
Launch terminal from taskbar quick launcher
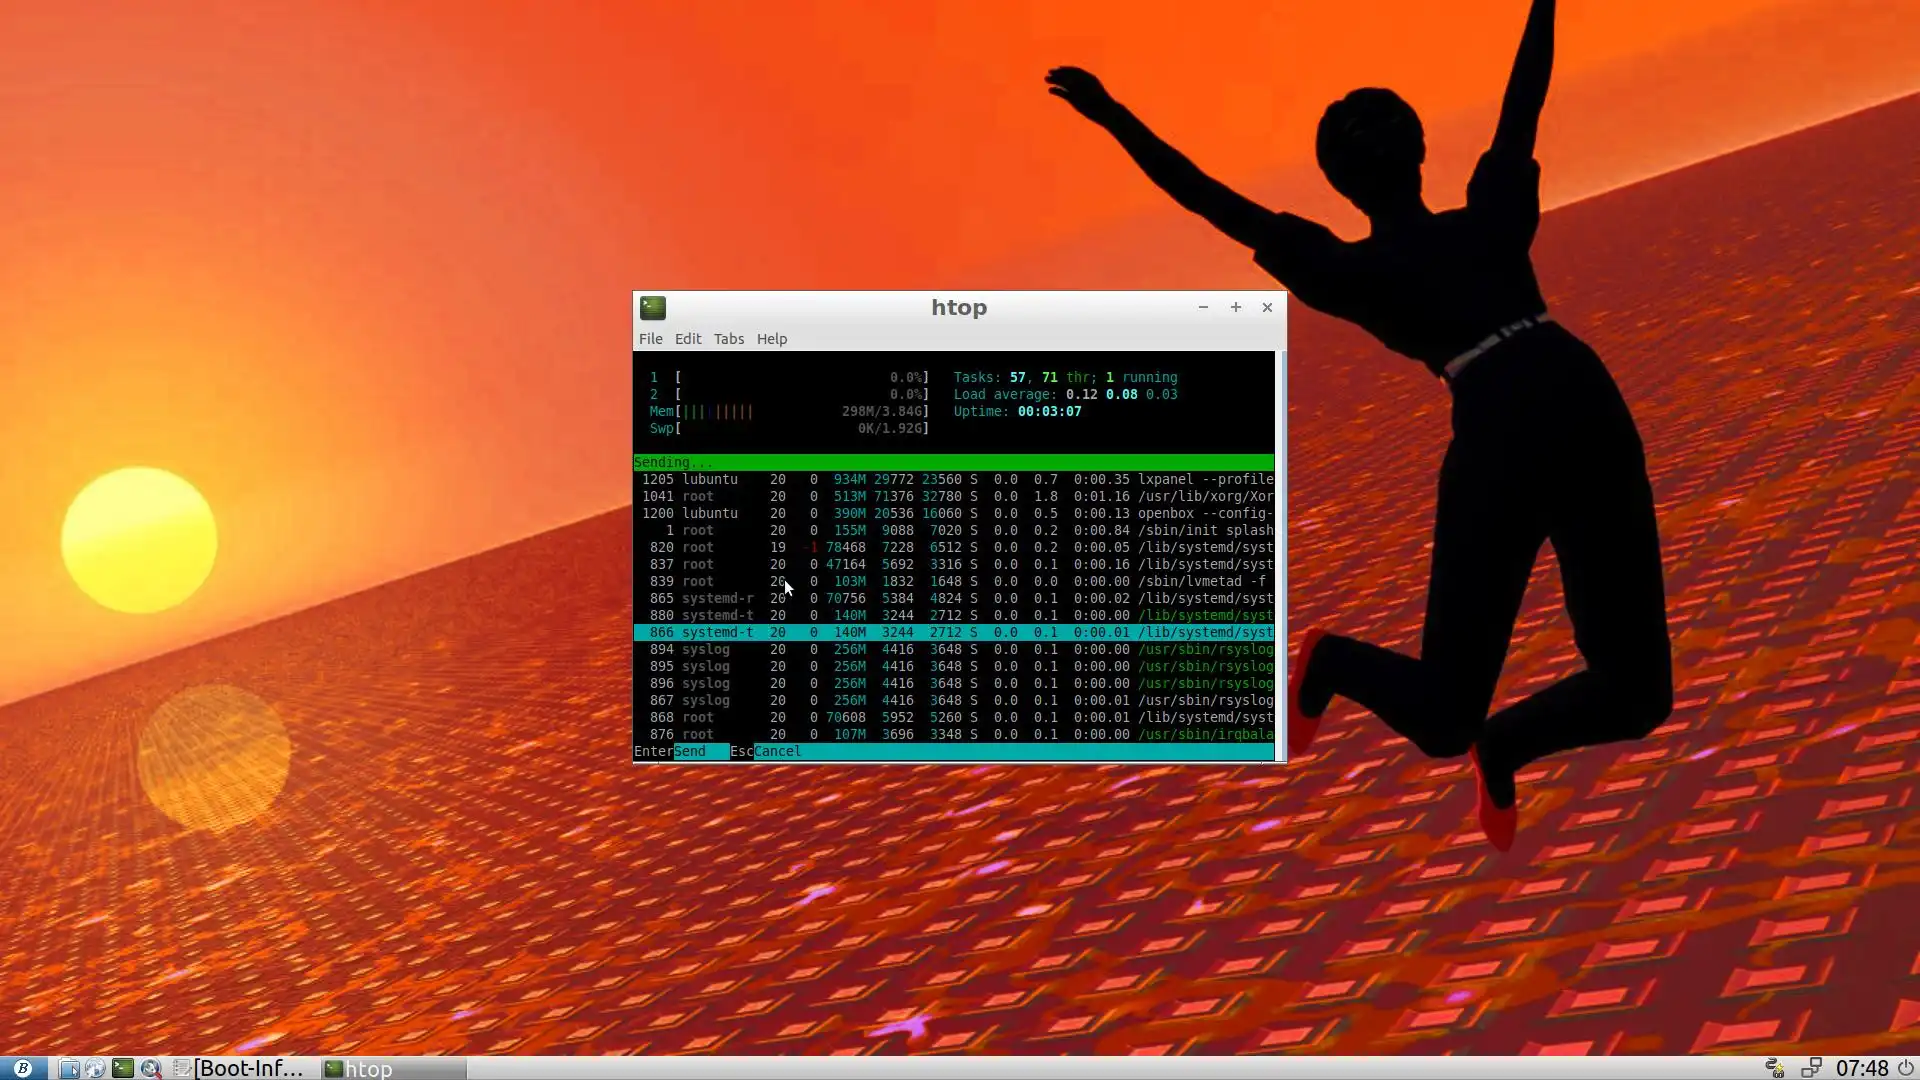[x=123, y=1068]
